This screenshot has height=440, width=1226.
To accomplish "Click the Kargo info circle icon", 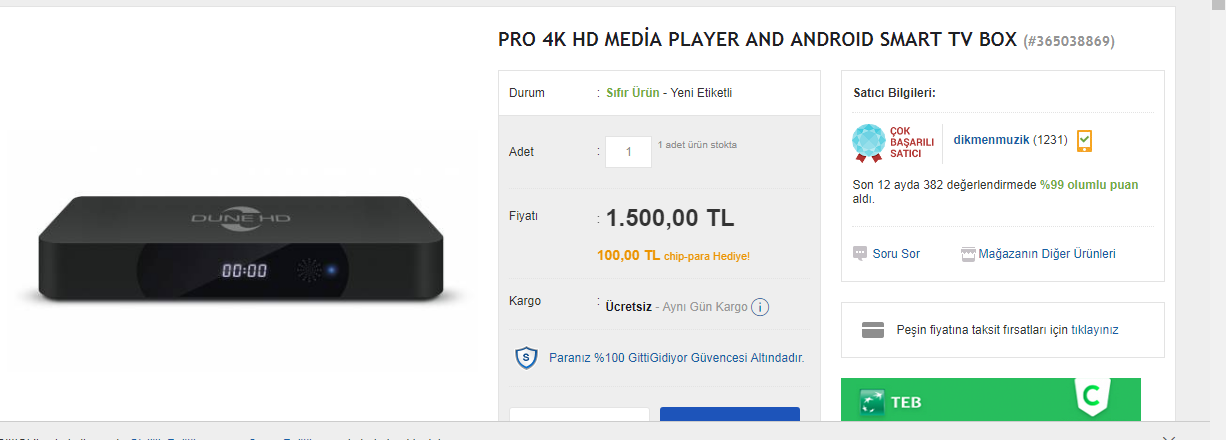I will coord(760,307).
